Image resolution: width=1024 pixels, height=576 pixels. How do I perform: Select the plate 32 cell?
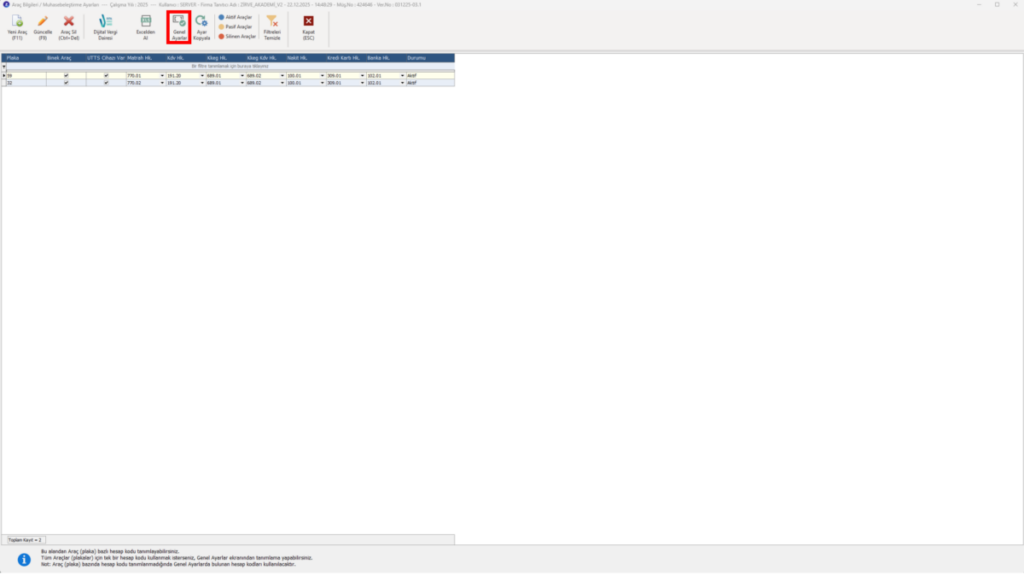click(x=26, y=83)
